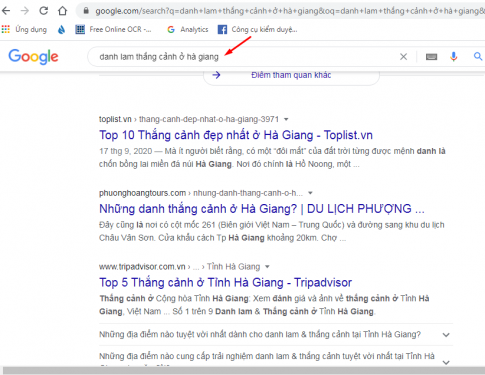Open Những danh thắng cảnh ở Hà Giang result
This screenshot has width=485, height=375.
[262, 209]
